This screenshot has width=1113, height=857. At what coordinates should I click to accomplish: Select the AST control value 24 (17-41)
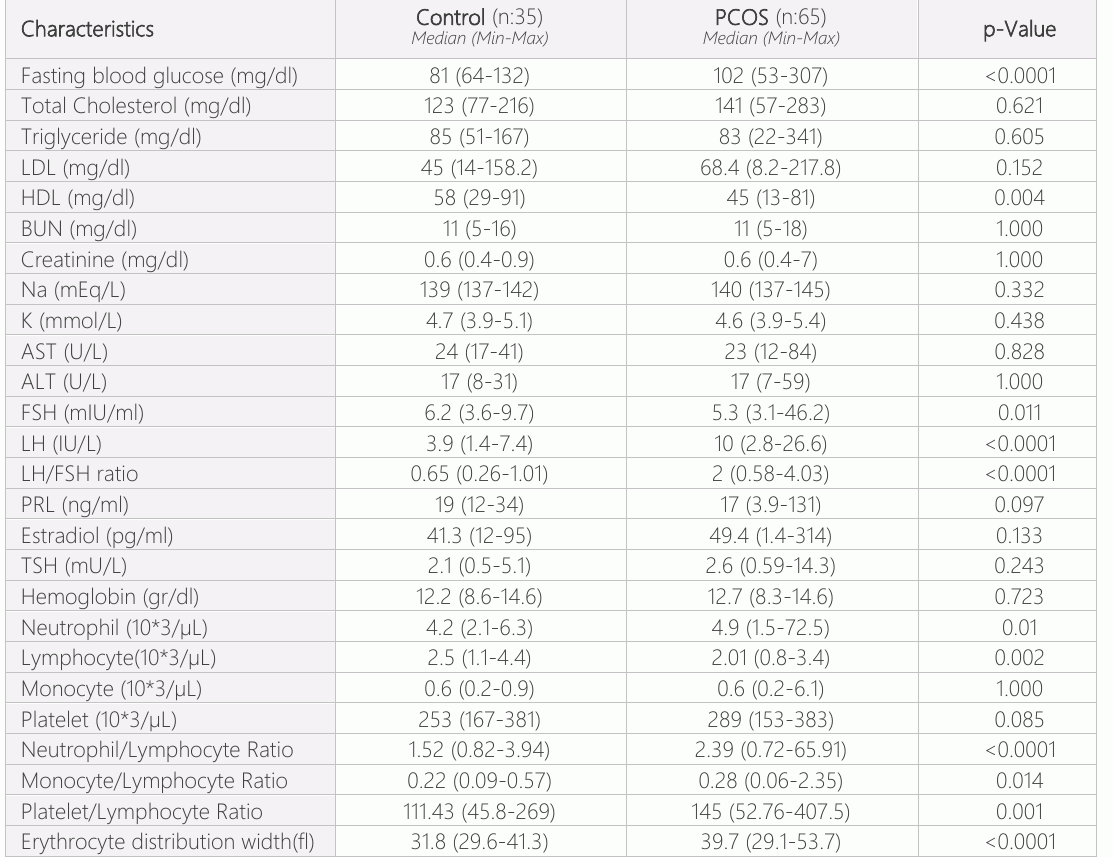pos(480,351)
